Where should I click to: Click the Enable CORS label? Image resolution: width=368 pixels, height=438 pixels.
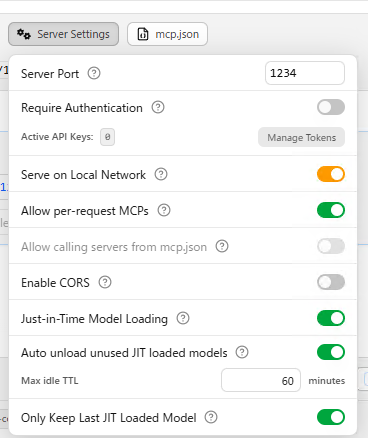point(55,283)
